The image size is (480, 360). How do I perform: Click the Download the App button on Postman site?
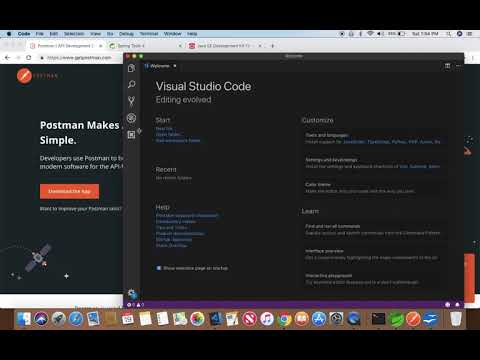69,191
